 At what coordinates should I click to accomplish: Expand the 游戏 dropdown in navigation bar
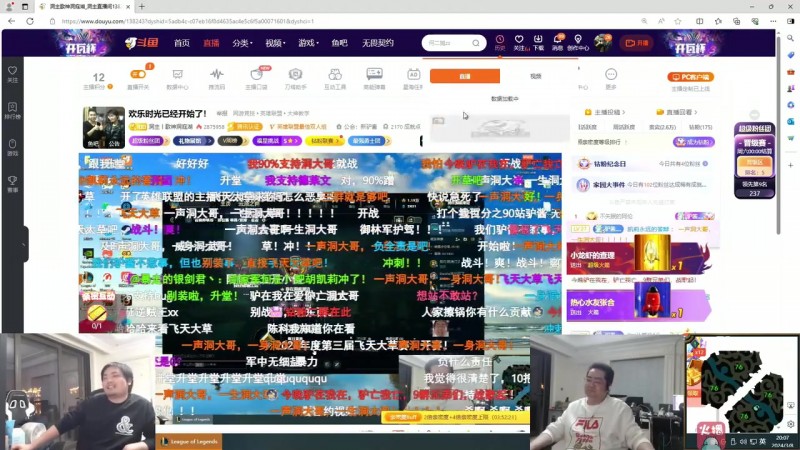(307, 43)
